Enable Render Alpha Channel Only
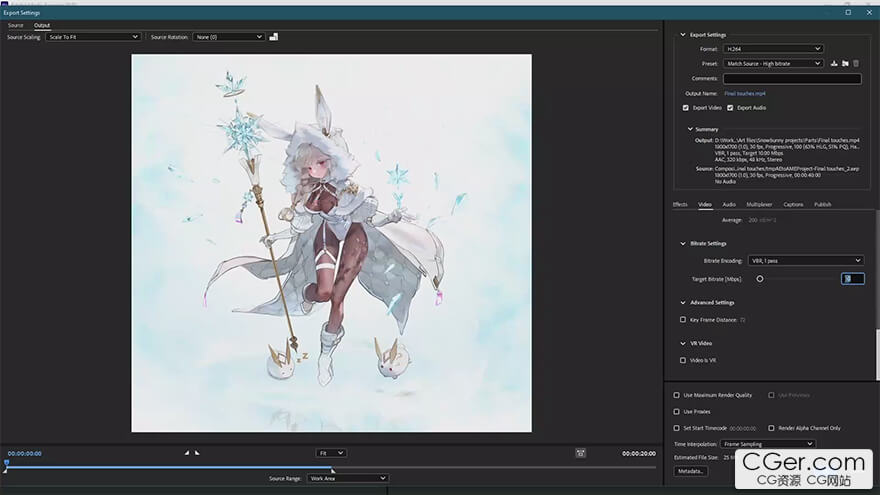The image size is (880, 495). 771,428
